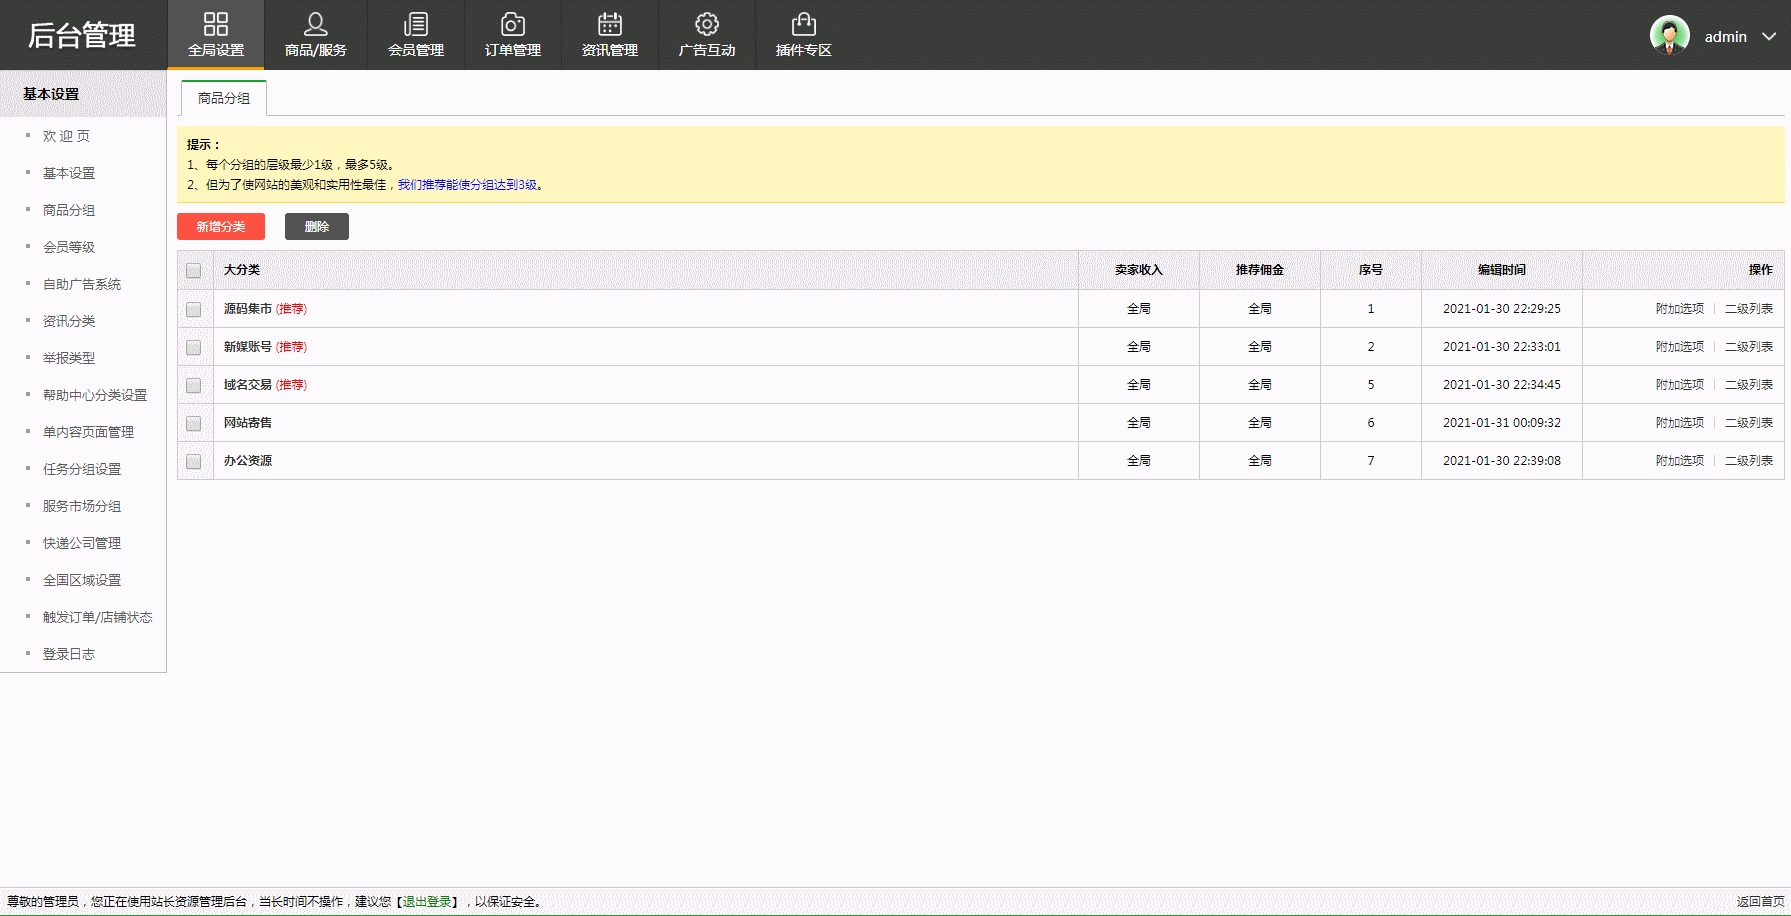Open the 商品/服务 person icon
Screen dimensions: 1791x916
[x=316, y=24]
